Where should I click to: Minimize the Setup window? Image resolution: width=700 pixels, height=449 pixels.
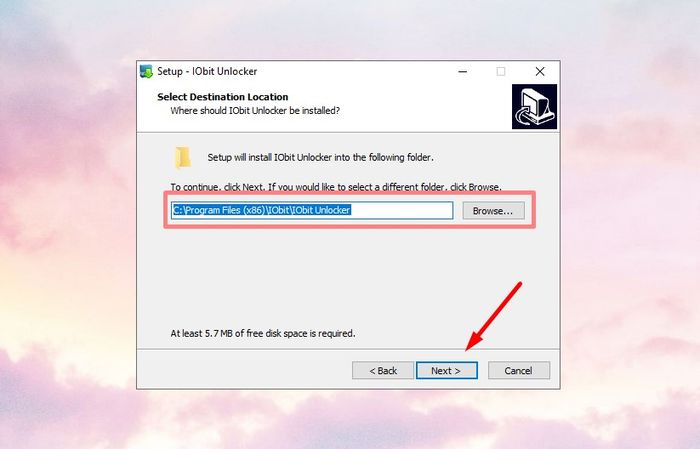[x=462, y=71]
